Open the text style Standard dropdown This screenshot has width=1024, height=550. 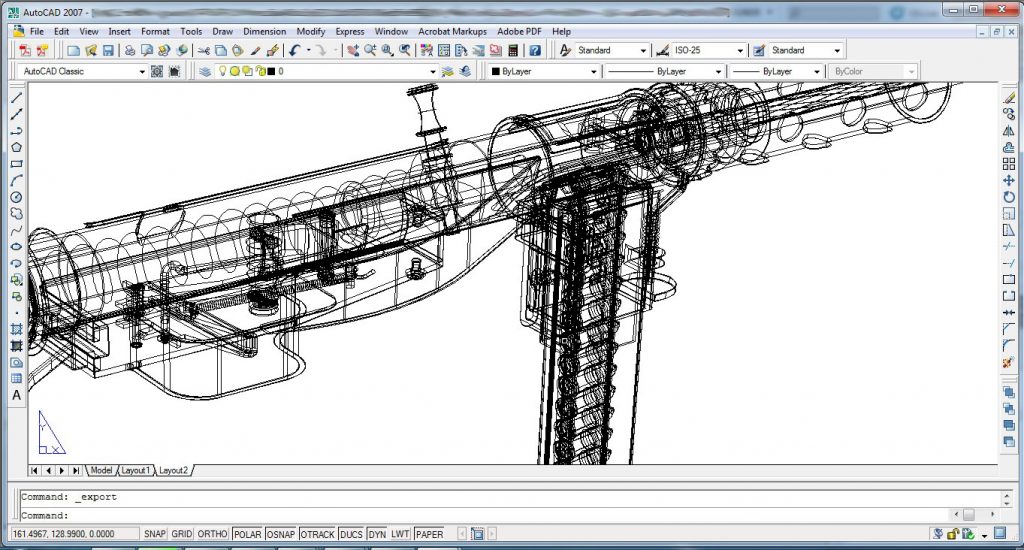click(x=612, y=50)
